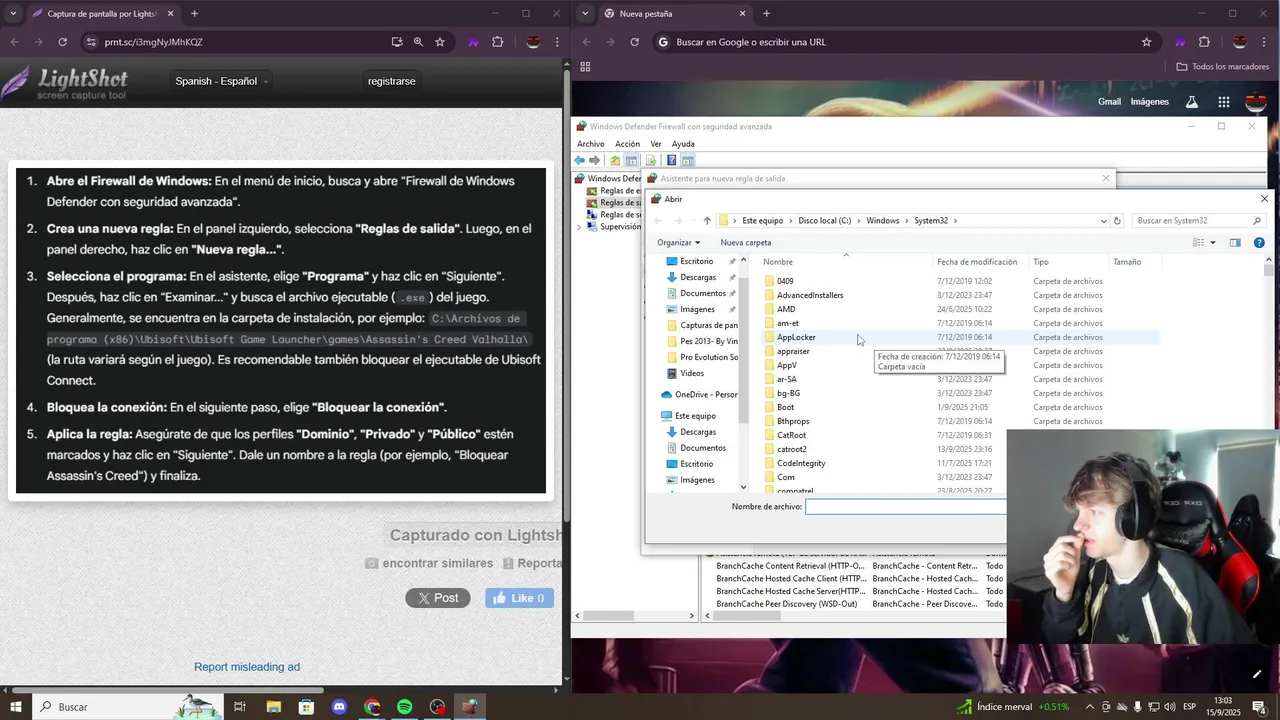Click the tab search dropdown in left Chrome
The image size is (1280, 720).
click(x=13, y=14)
